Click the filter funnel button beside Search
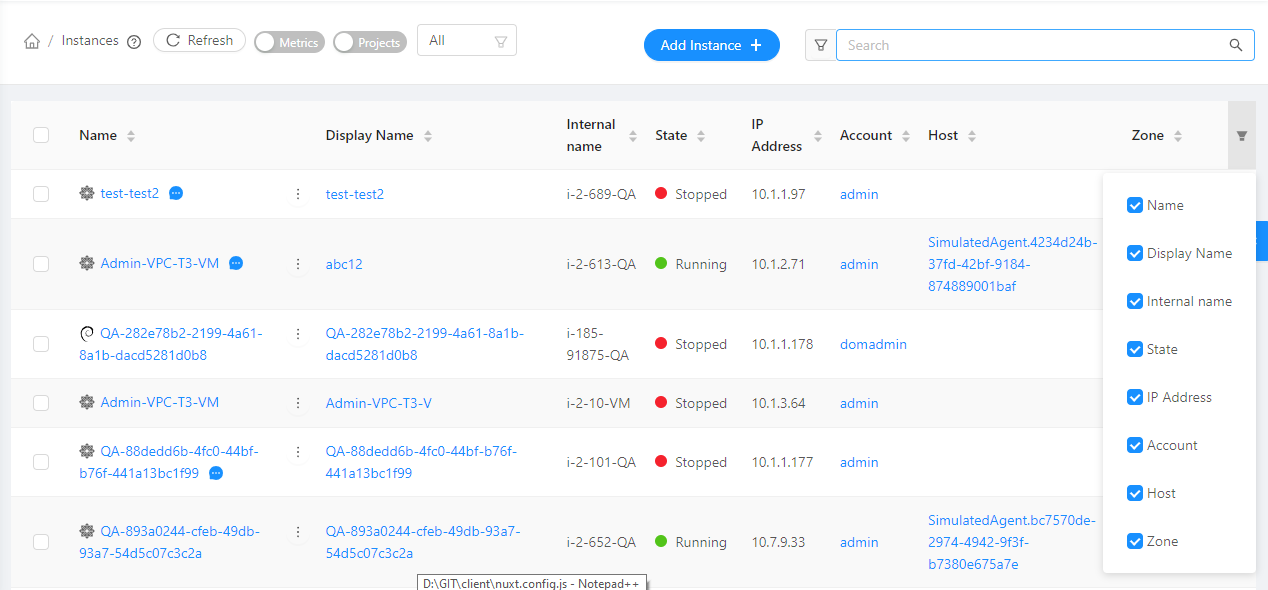 [820, 45]
